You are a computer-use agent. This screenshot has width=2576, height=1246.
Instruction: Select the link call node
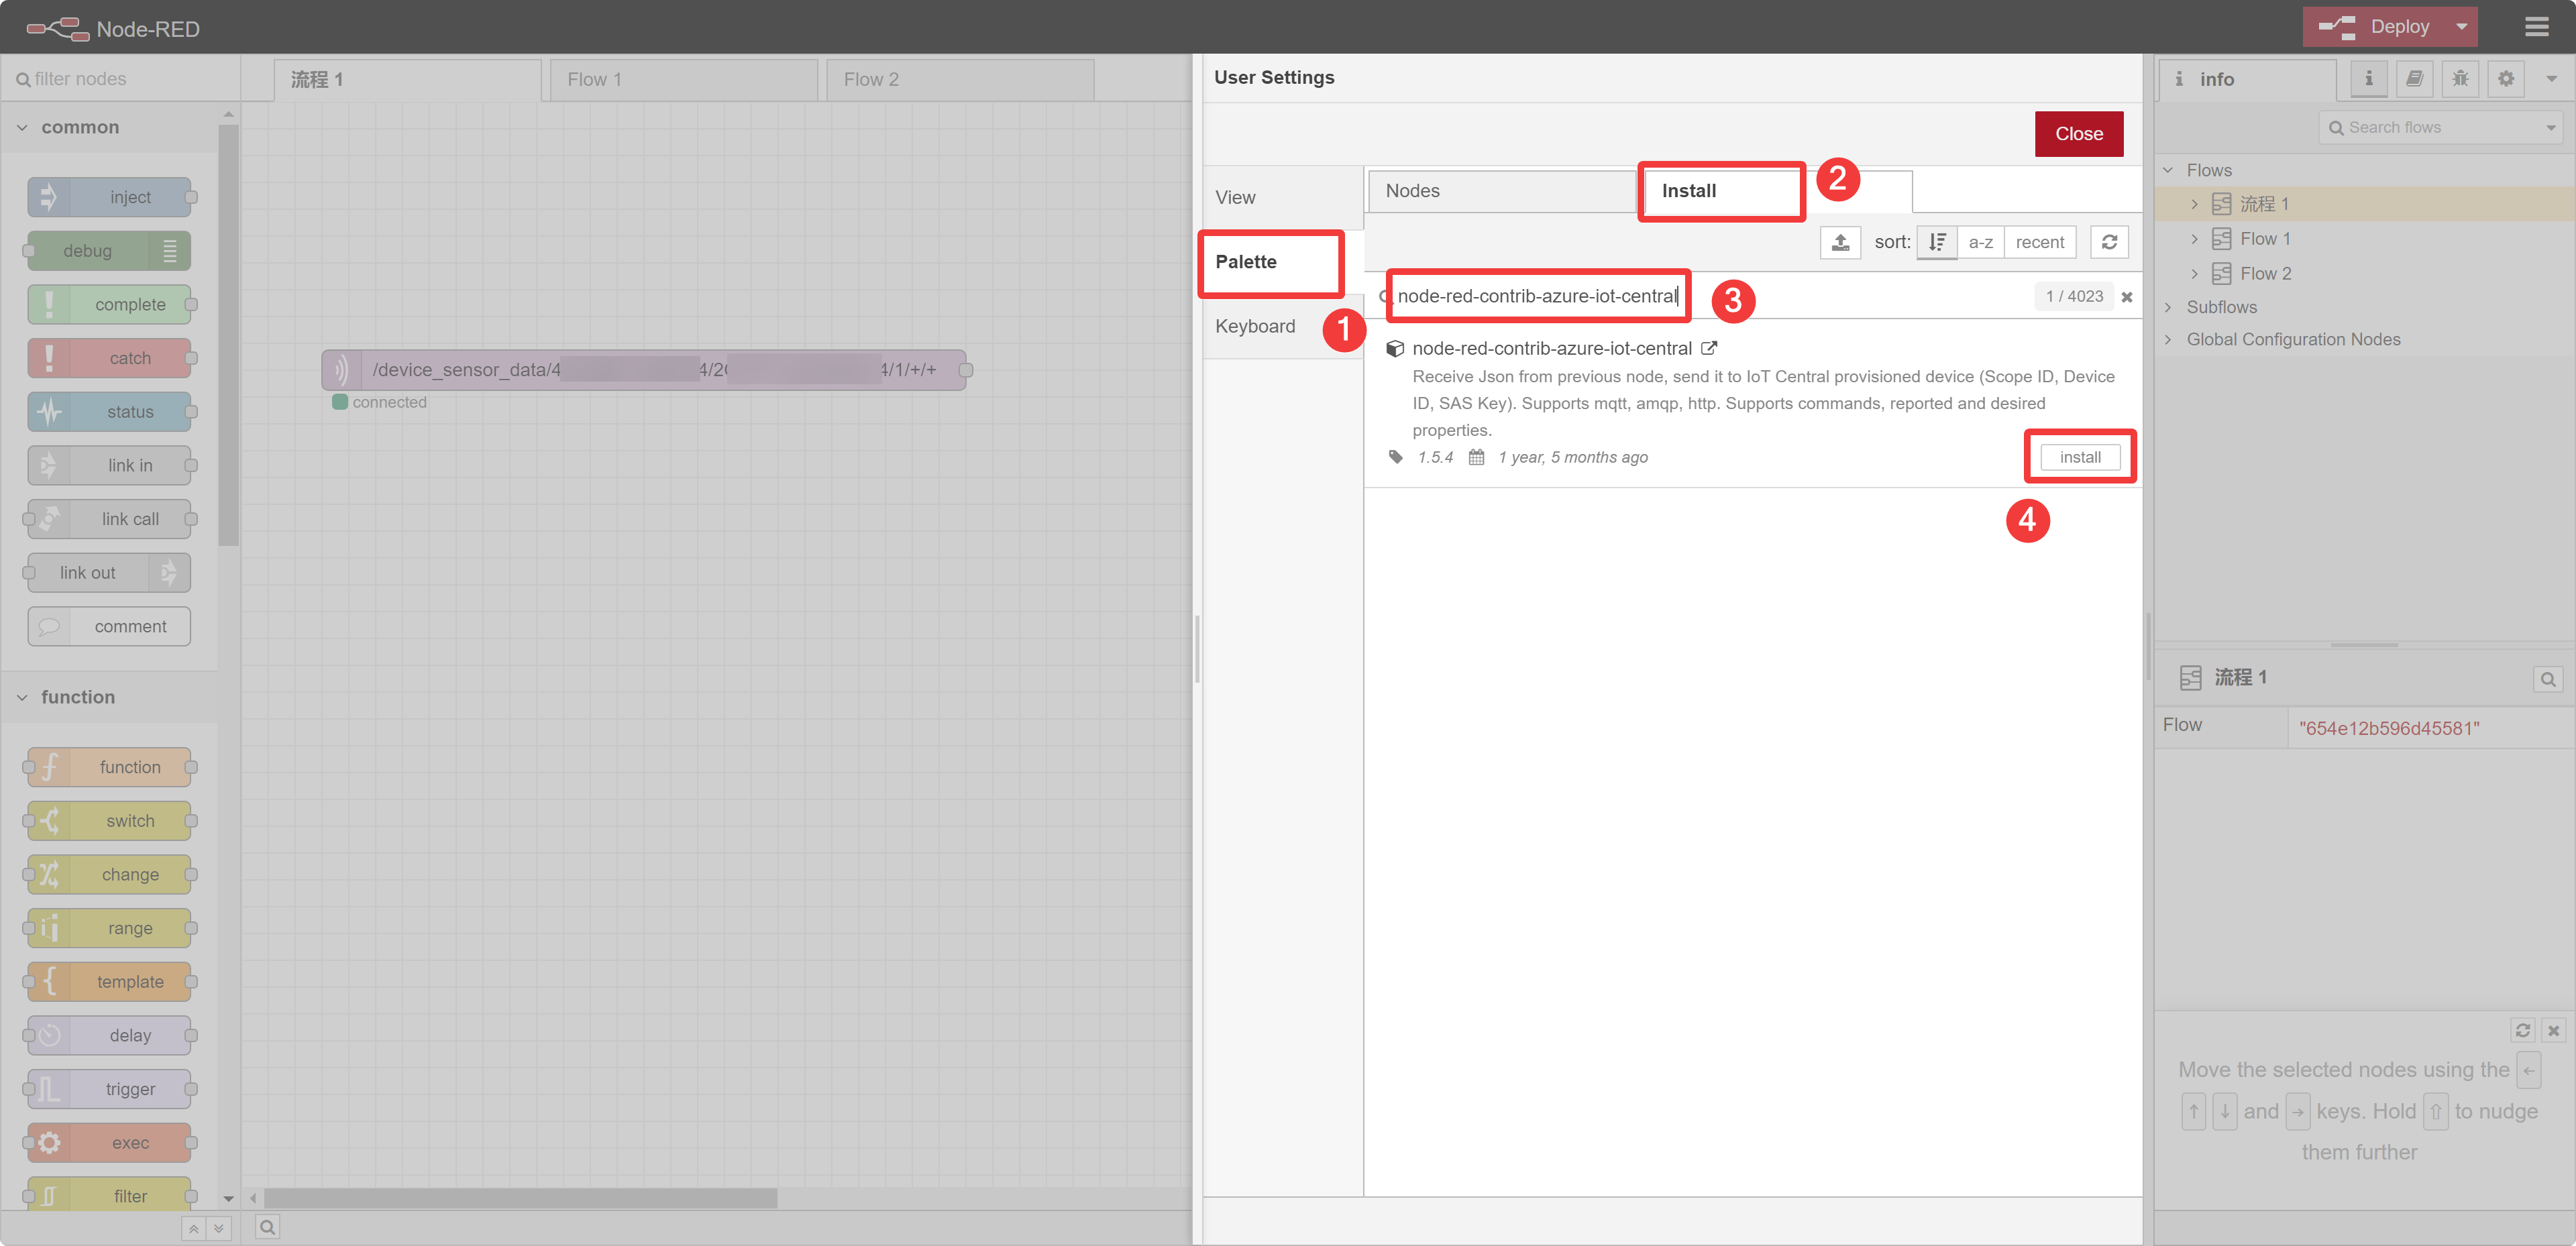tap(110, 519)
